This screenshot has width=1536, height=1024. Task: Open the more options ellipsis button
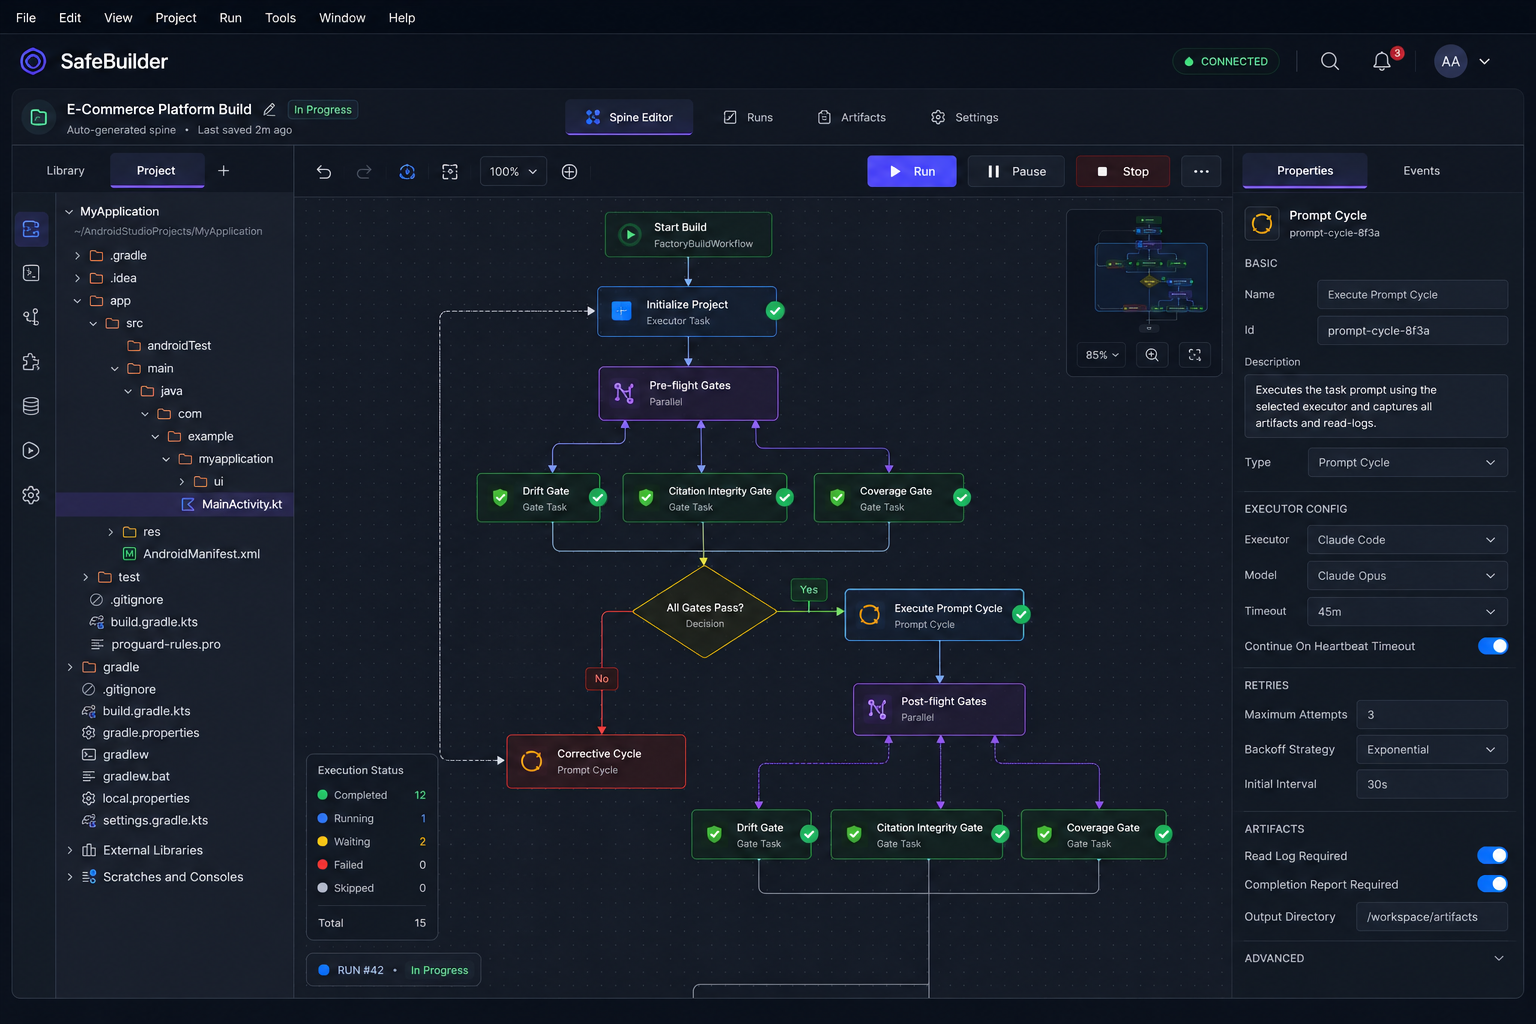(1201, 171)
